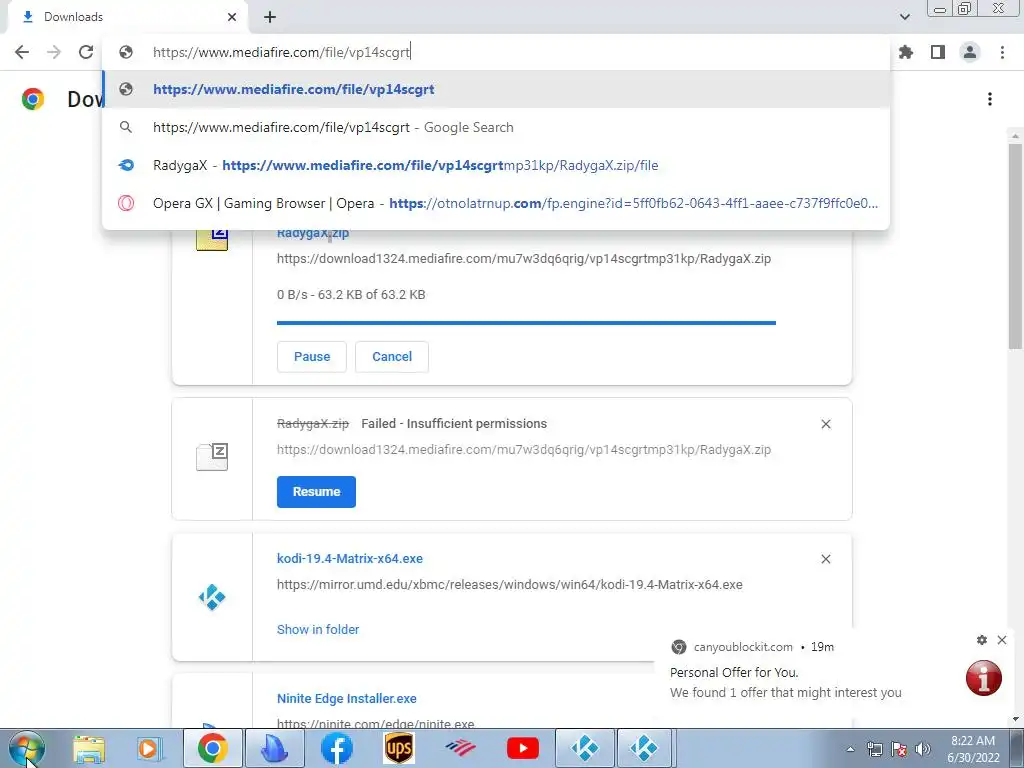This screenshot has height=768, width=1024.
Task: Open the media player taskbar icon
Action: pyautogui.click(x=150, y=748)
